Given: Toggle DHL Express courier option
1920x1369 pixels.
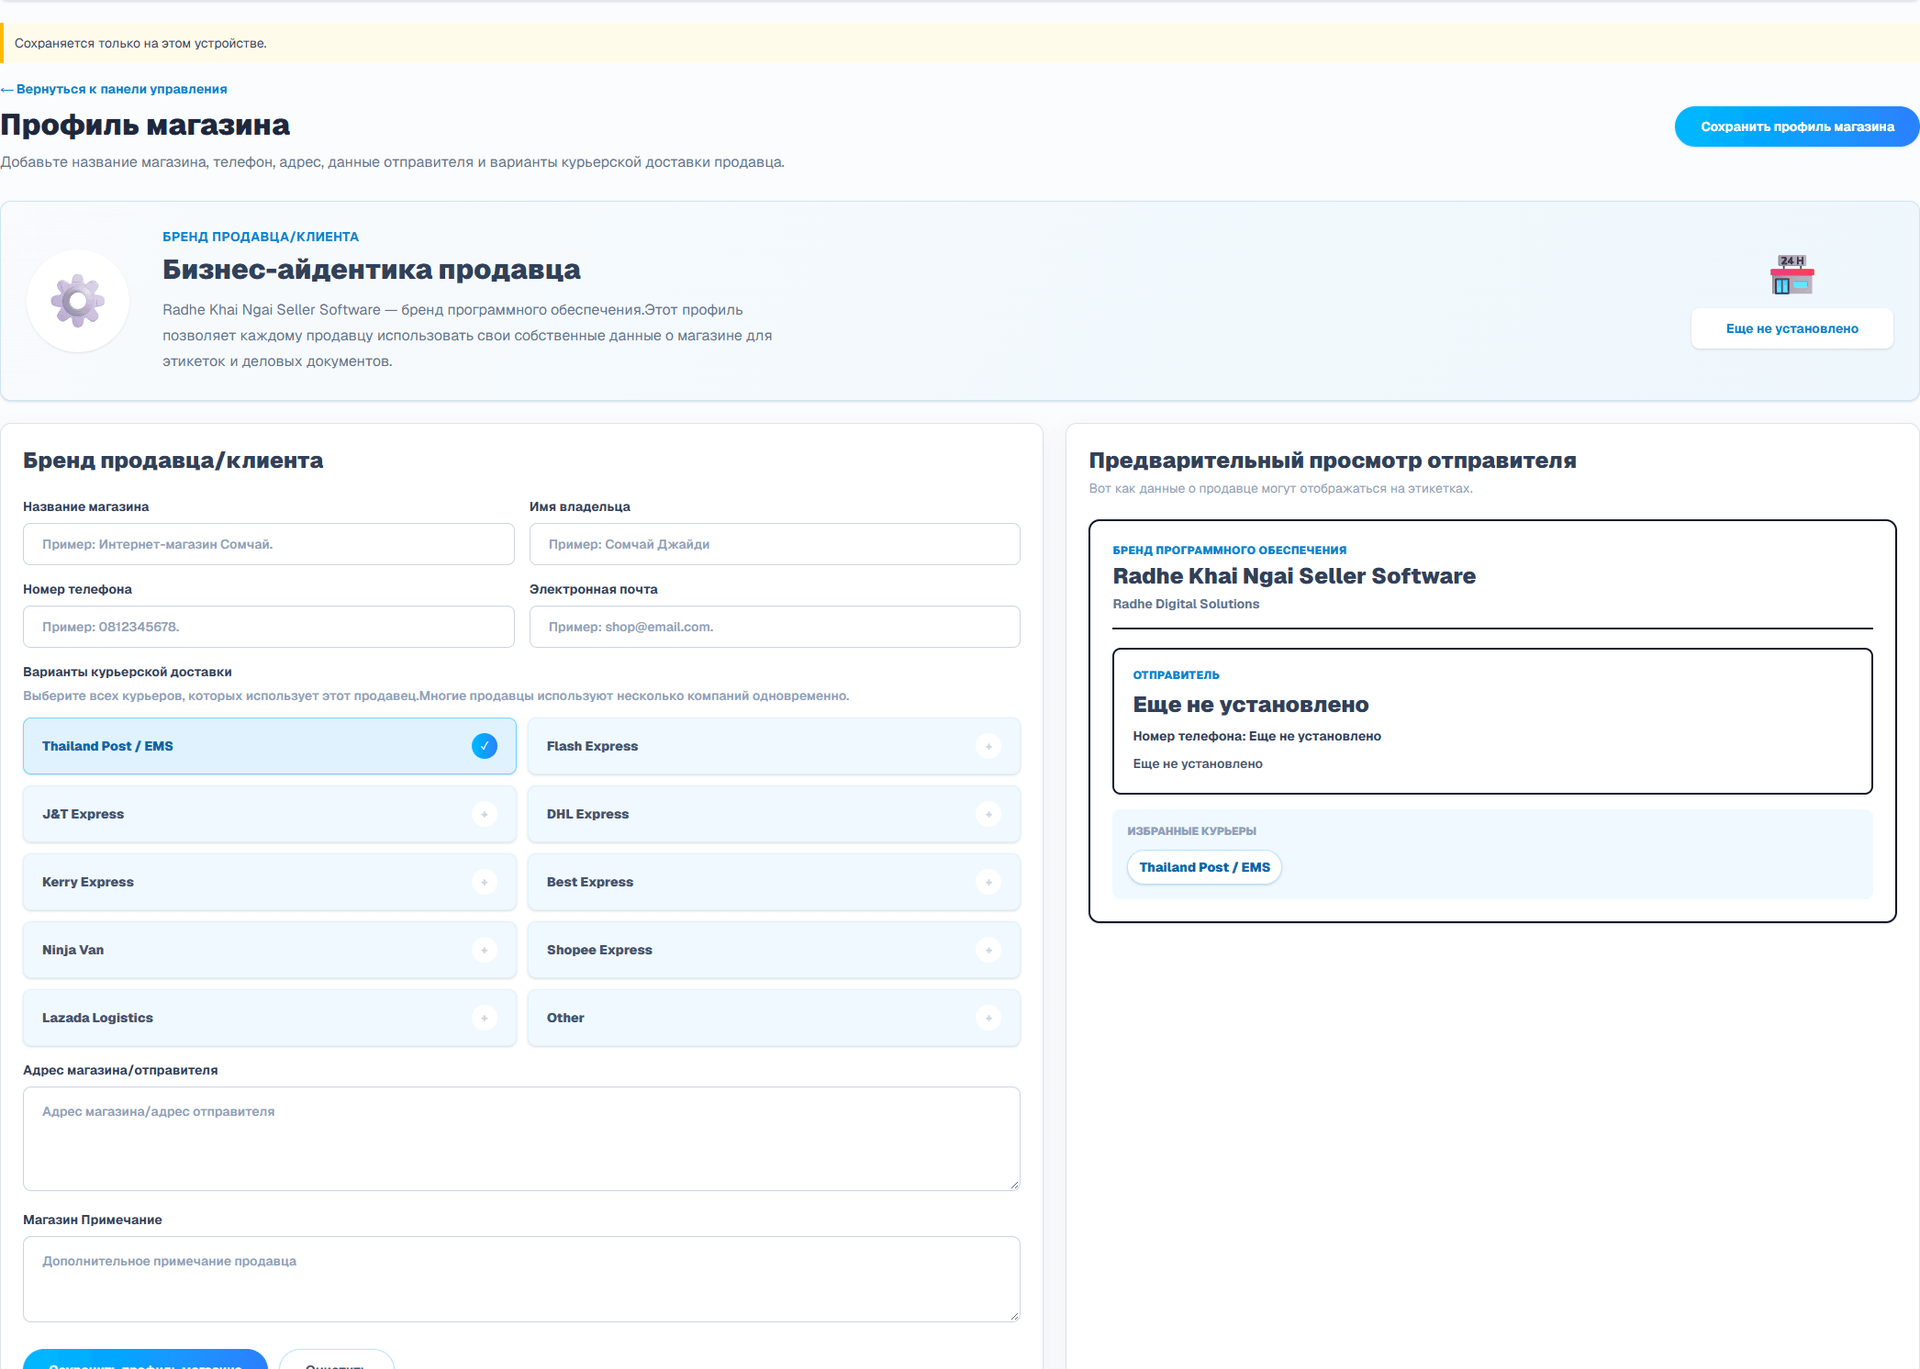Looking at the screenshot, I should pos(773,814).
